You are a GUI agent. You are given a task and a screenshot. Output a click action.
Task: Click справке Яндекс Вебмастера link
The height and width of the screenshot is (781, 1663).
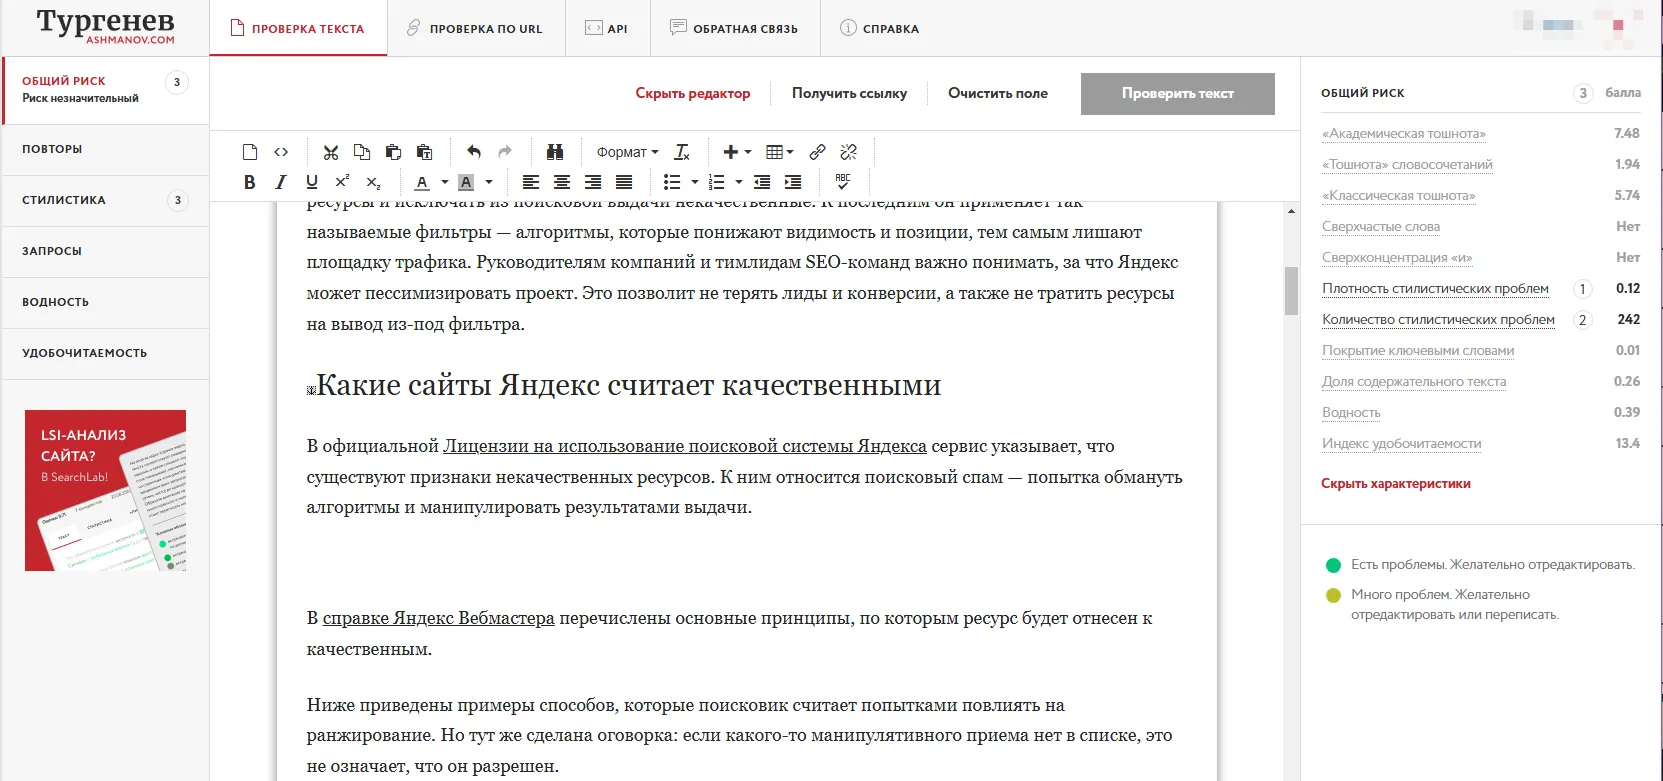click(438, 618)
